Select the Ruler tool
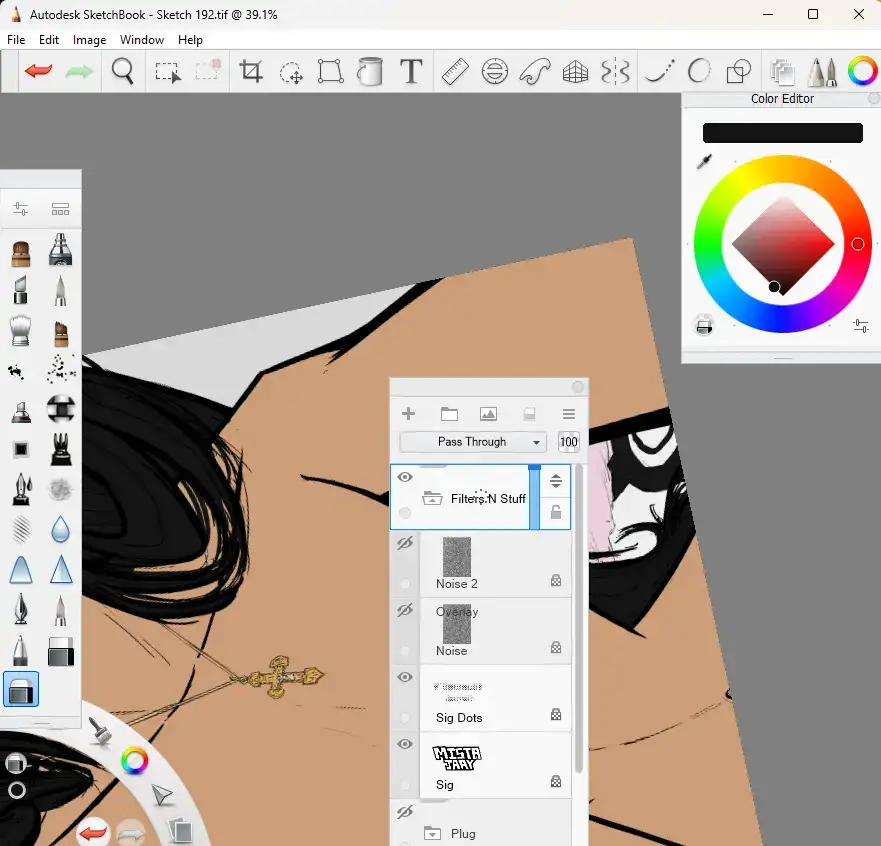Viewport: 881px width, 846px height. (x=455, y=71)
